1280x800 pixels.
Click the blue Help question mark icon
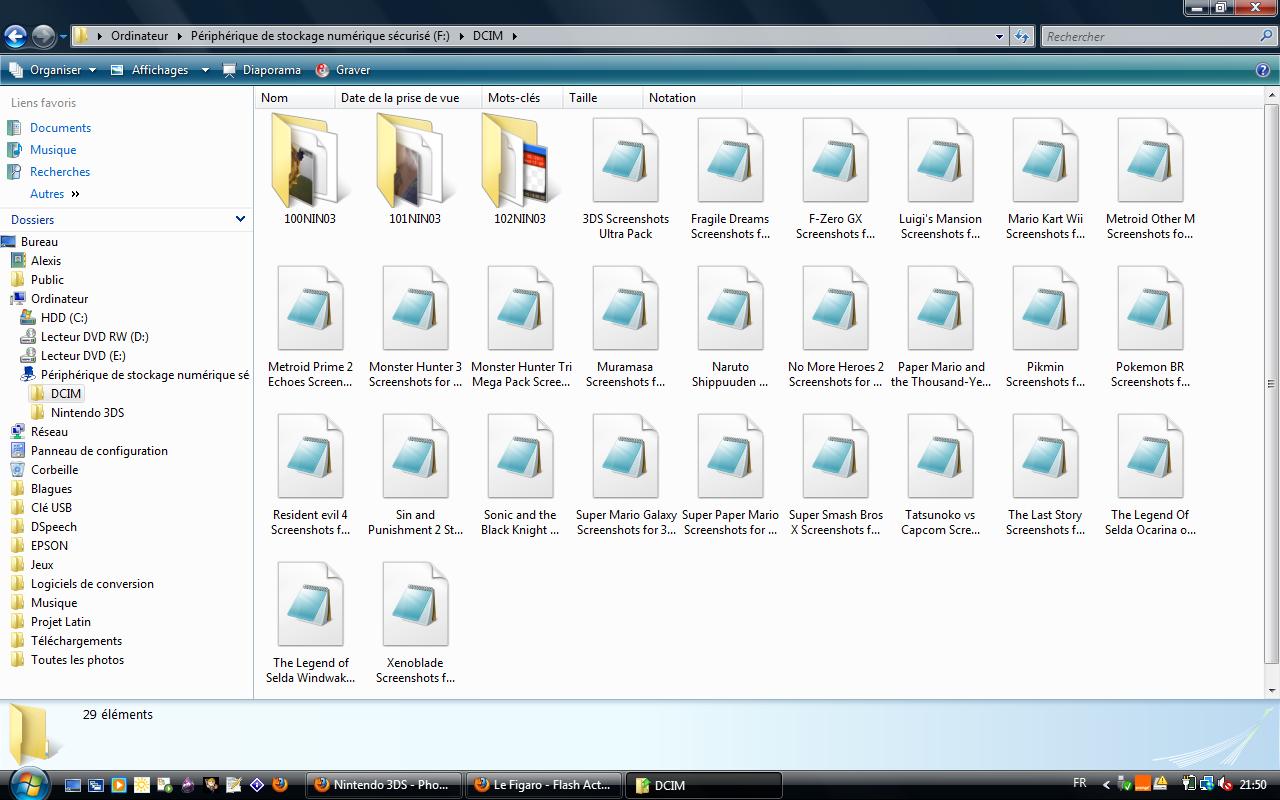point(1262,70)
